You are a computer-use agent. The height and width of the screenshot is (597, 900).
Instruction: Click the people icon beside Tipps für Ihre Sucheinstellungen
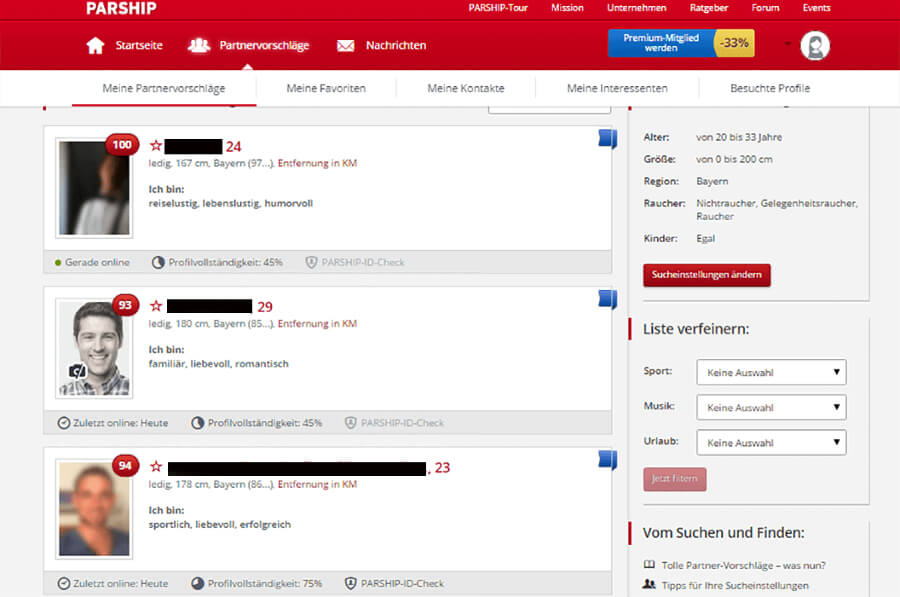pyautogui.click(x=649, y=584)
